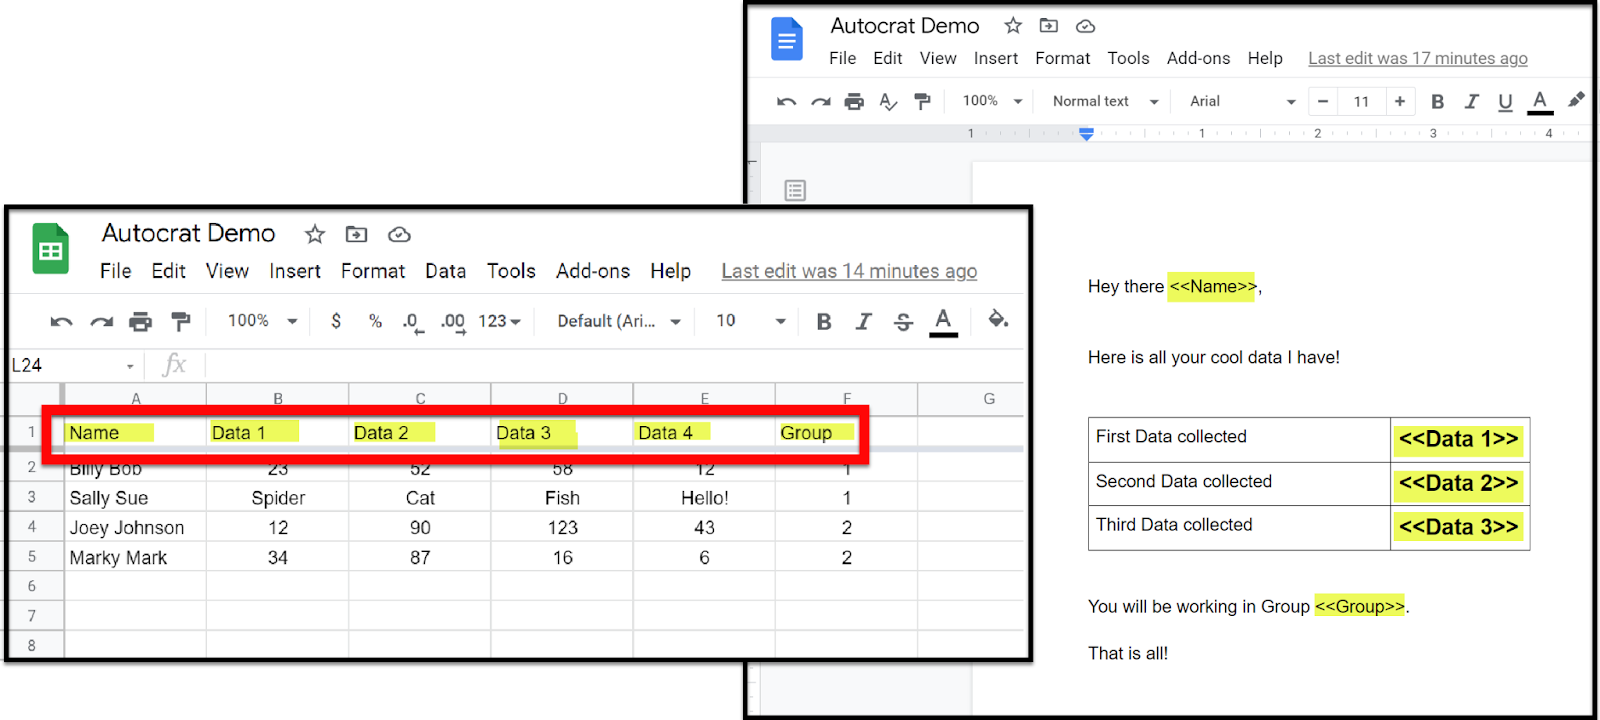Click the Google Sheets home icon
The height and width of the screenshot is (720, 1600).
tap(50, 249)
